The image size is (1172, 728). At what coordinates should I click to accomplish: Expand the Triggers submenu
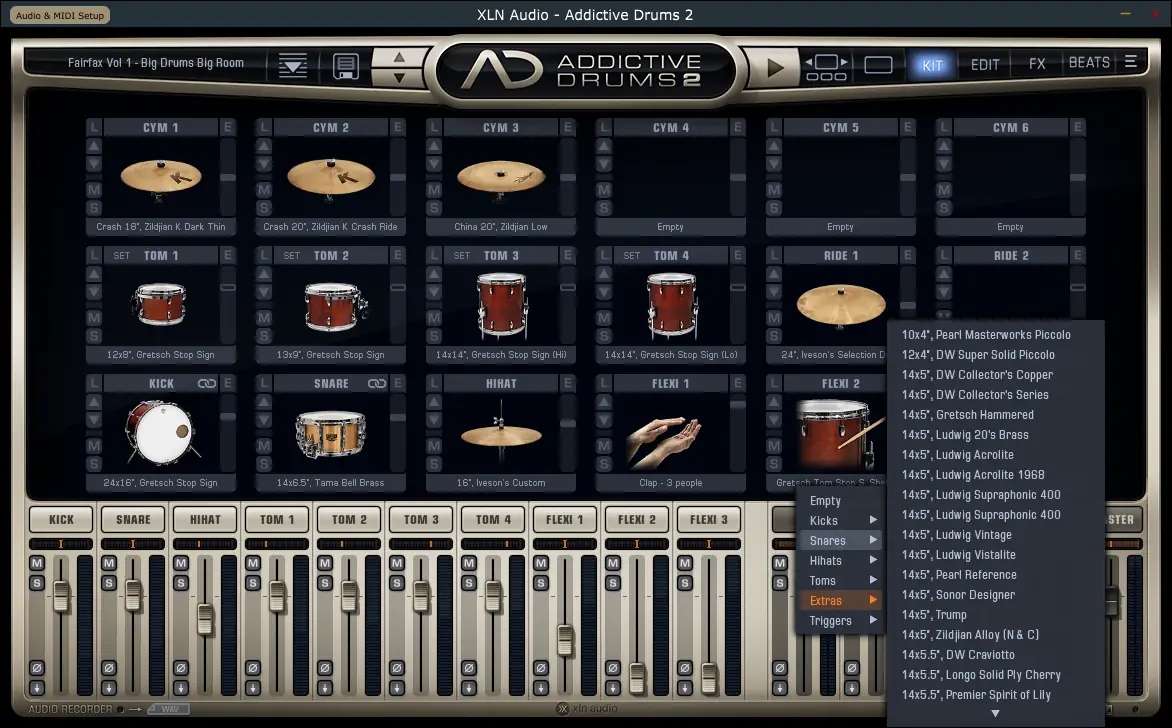click(840, 620)
